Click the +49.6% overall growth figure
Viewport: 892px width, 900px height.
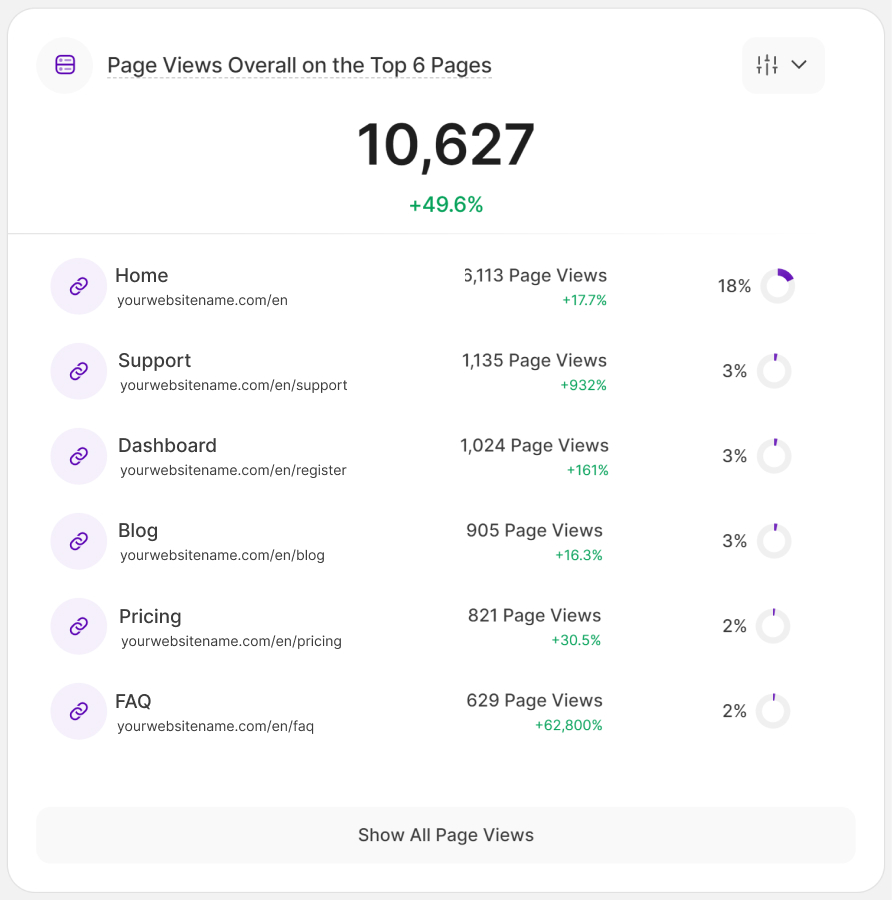pyautogui.click(x=446, y=205)
